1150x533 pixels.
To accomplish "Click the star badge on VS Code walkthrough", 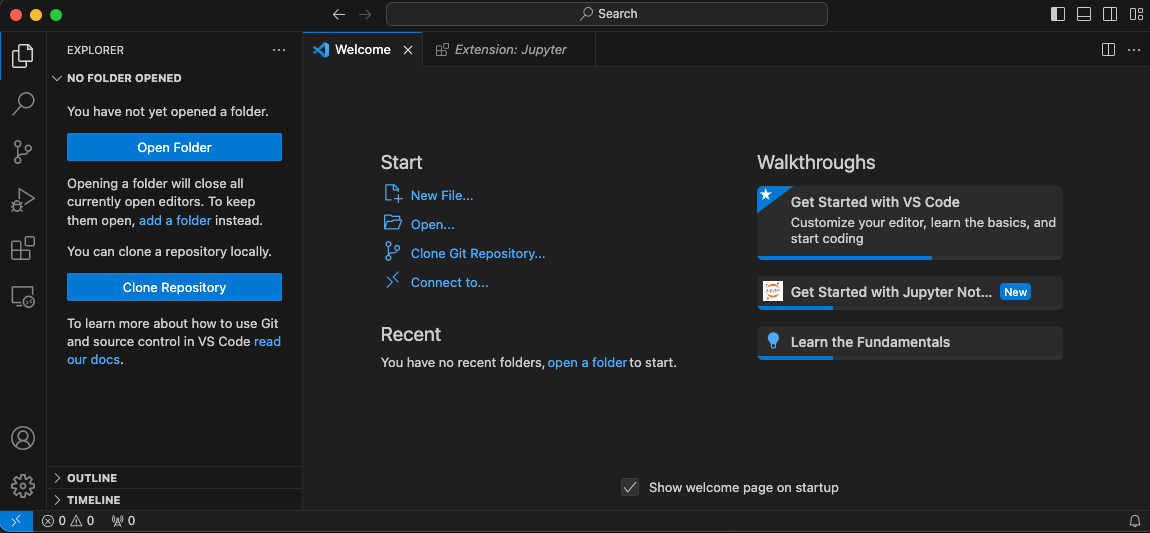I will click(x=766, y=194).
